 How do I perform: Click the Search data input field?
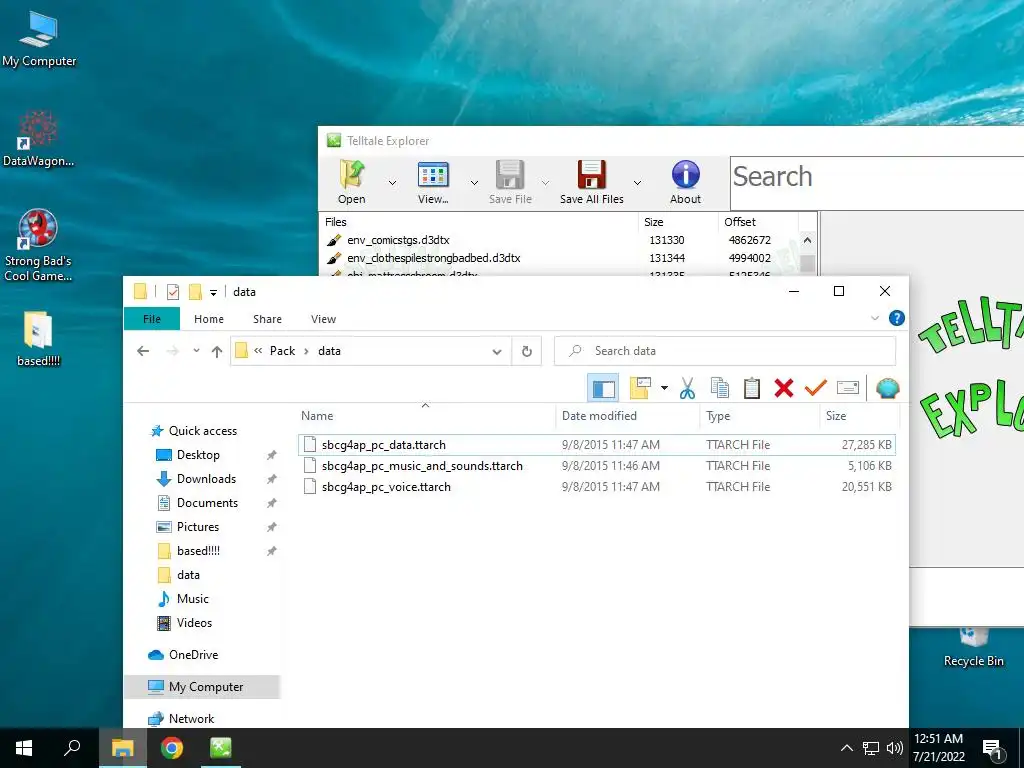725,351
